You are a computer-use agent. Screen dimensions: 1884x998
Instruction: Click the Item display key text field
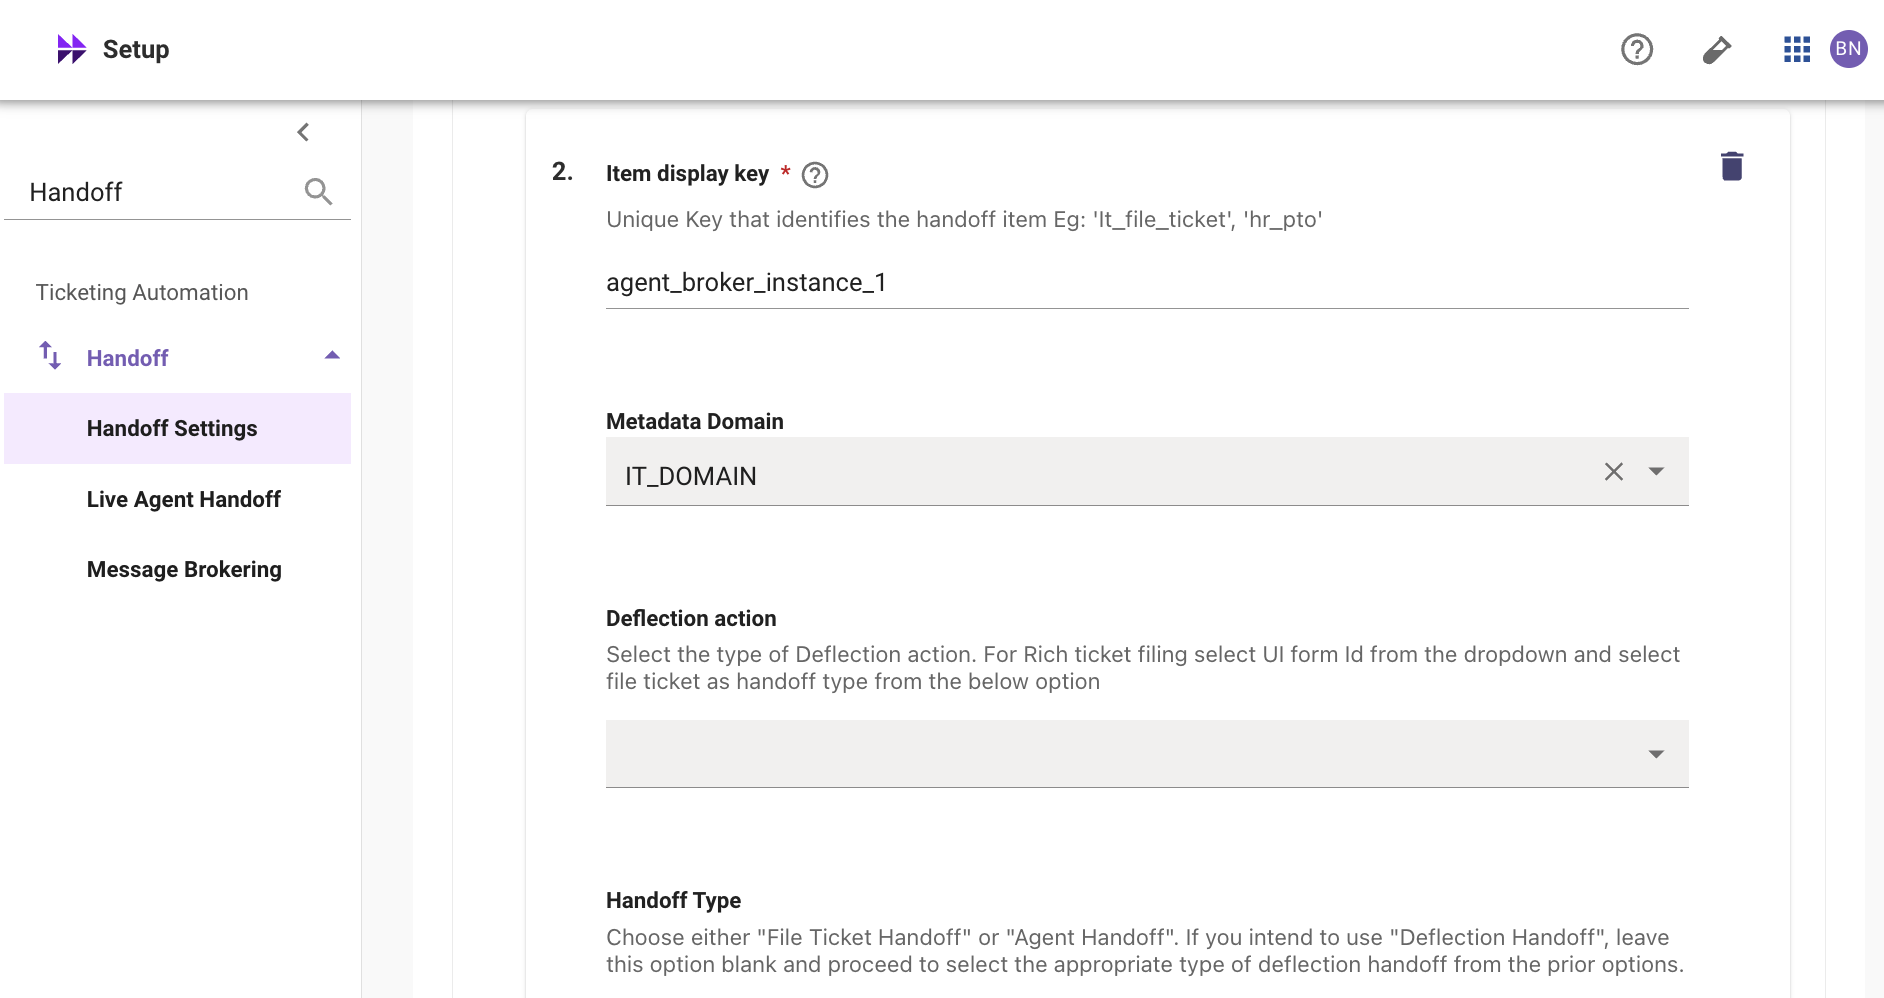(x=1146, y=283)
